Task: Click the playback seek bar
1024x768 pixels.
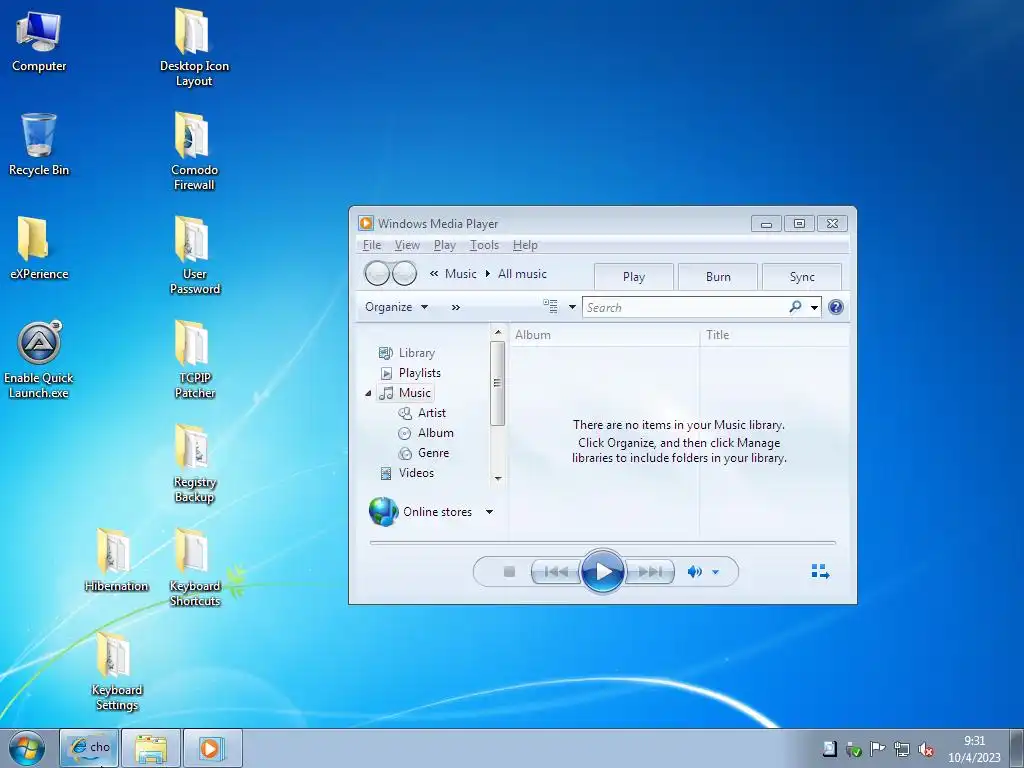Action: 602,543
